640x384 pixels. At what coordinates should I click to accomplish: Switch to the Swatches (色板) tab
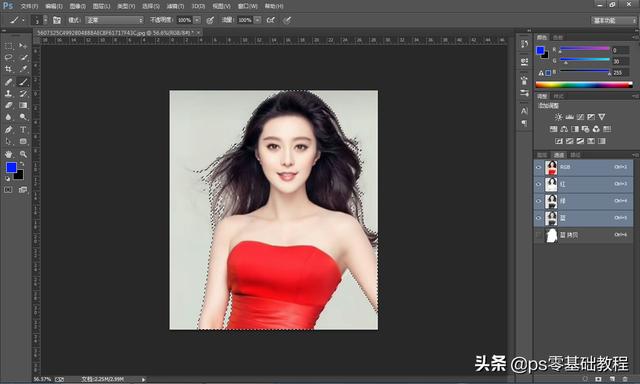click(x=558, y=38)
